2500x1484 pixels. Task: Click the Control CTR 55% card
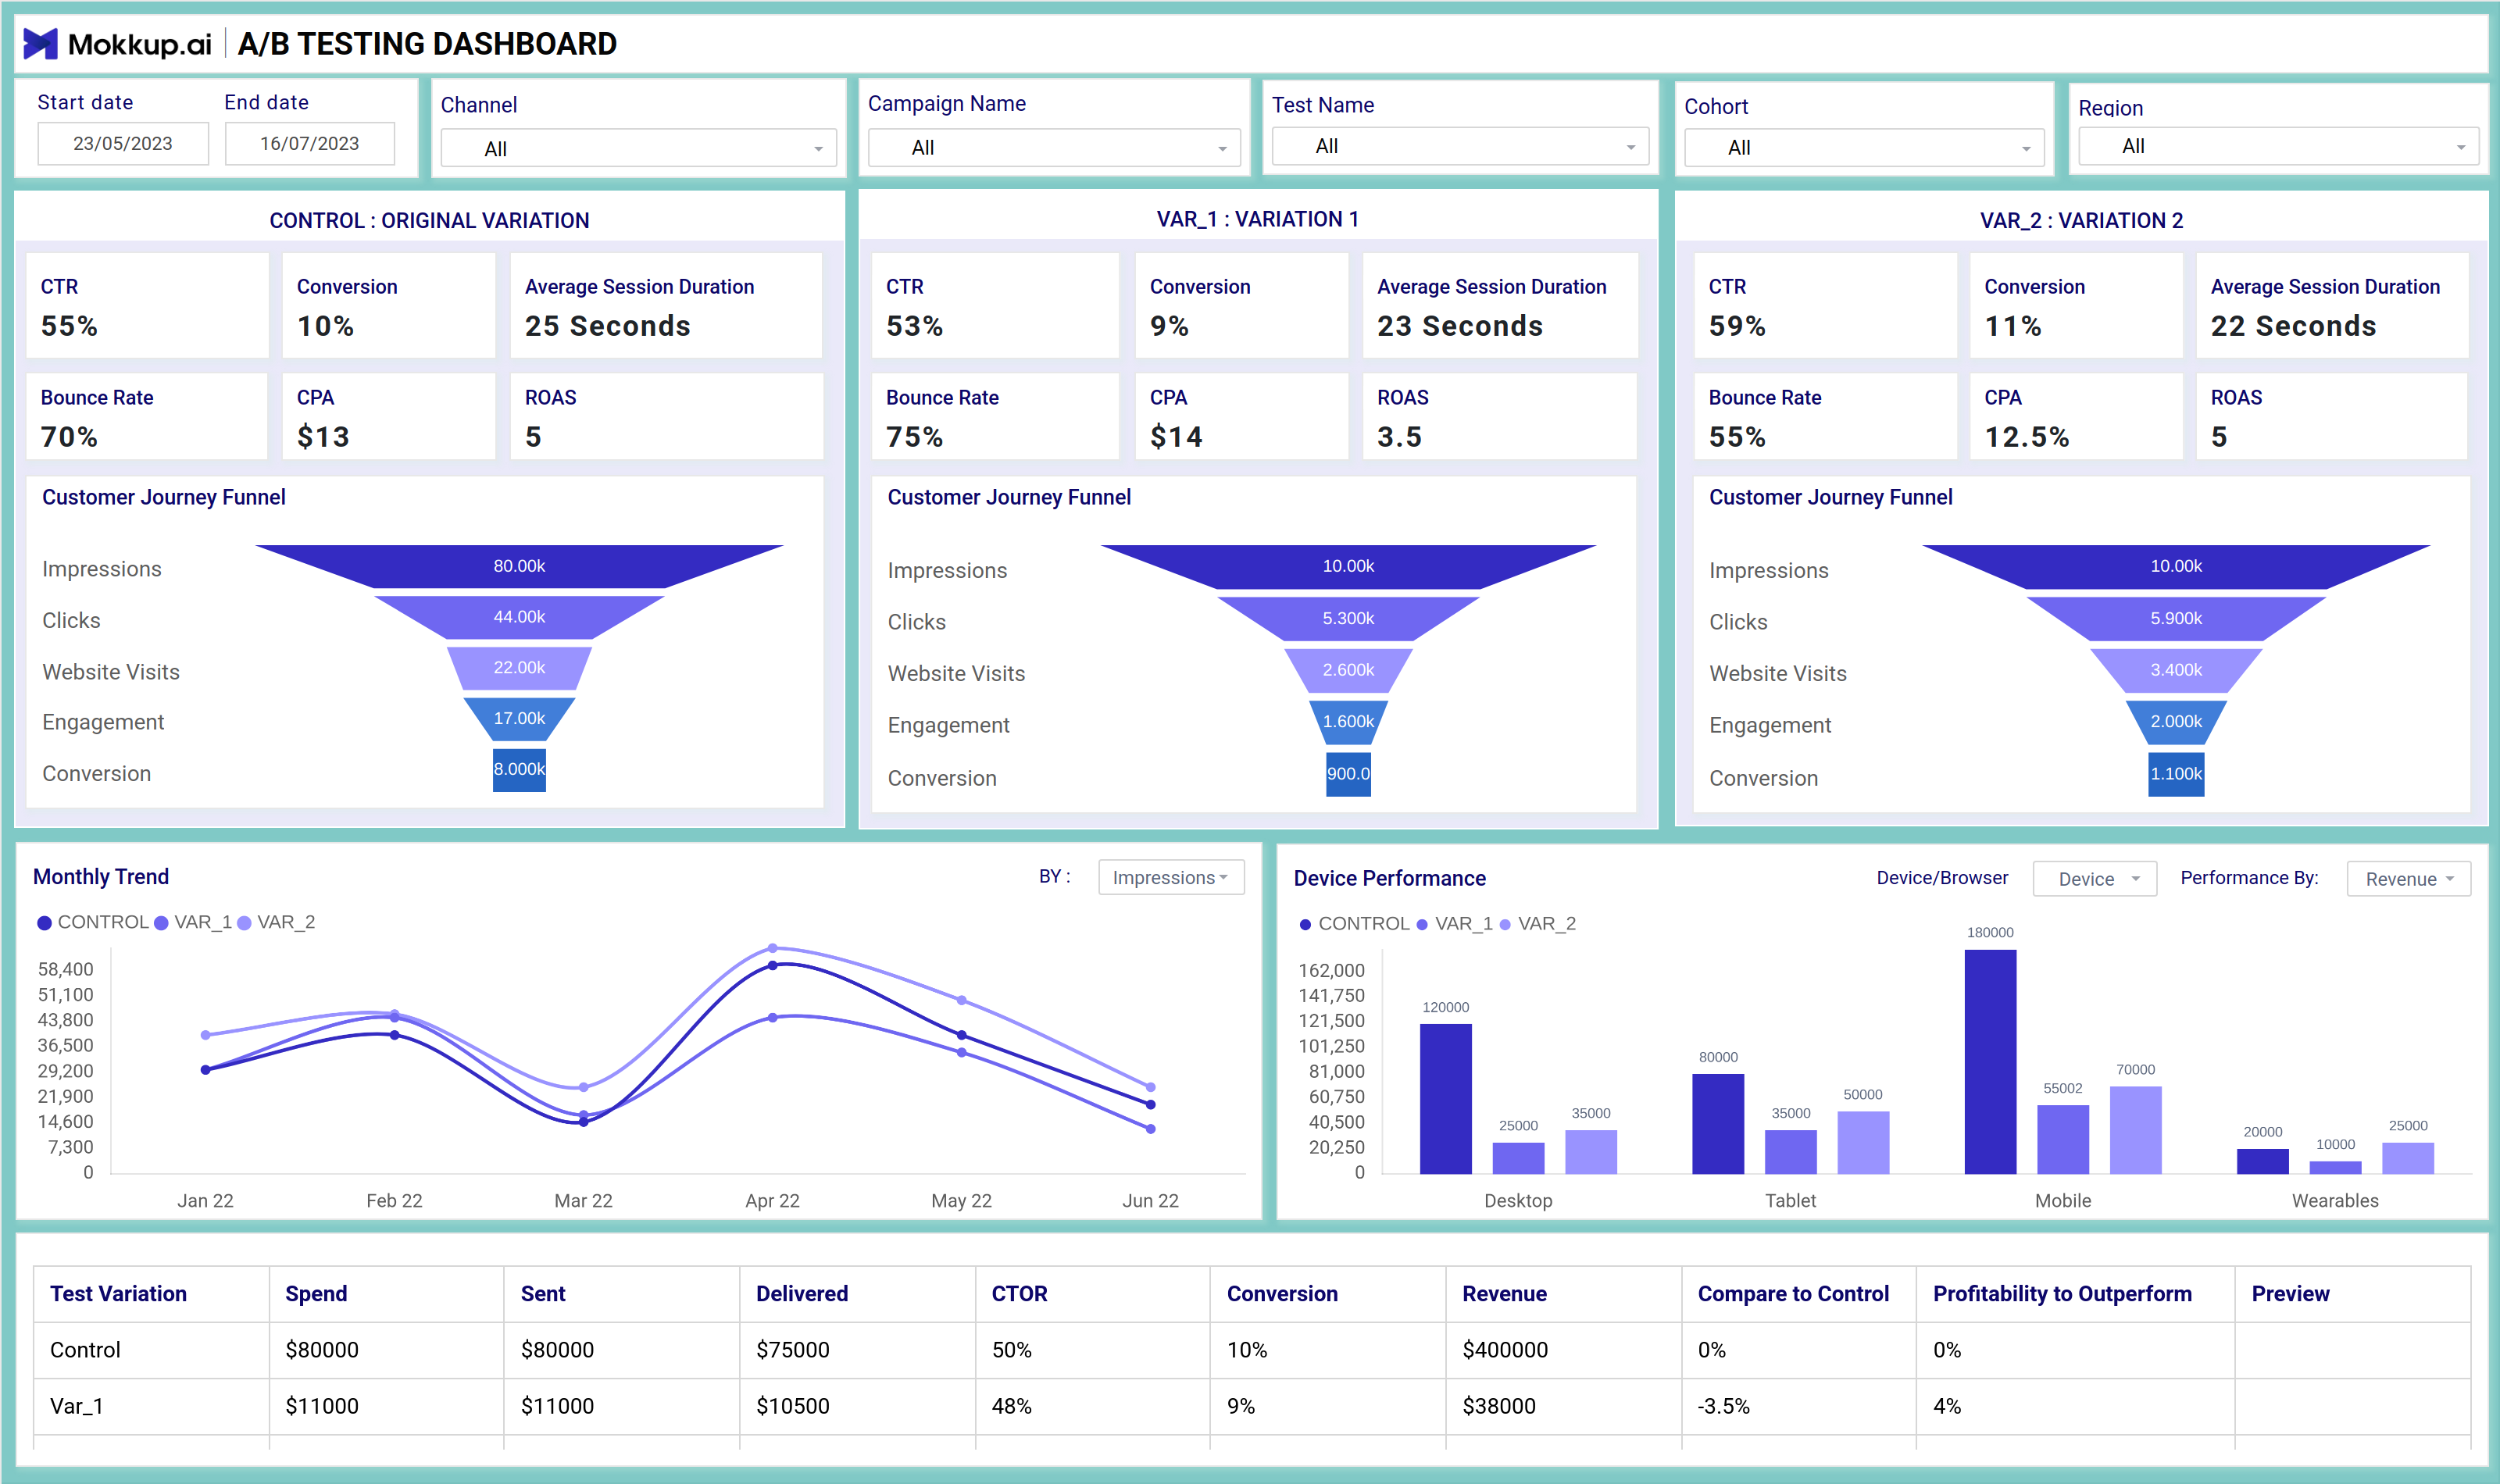147,305
